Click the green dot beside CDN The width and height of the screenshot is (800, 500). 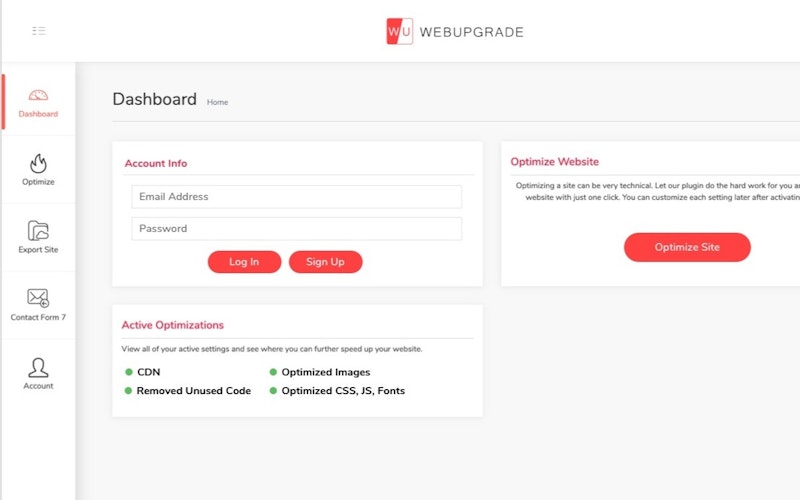(x=129, y=372)
